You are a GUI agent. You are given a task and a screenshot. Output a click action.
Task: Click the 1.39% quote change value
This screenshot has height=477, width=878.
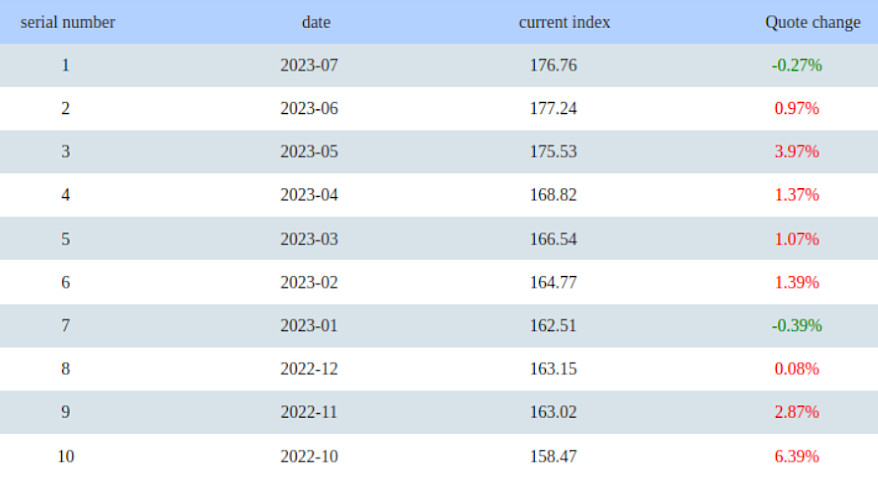[x=796, y=282]
